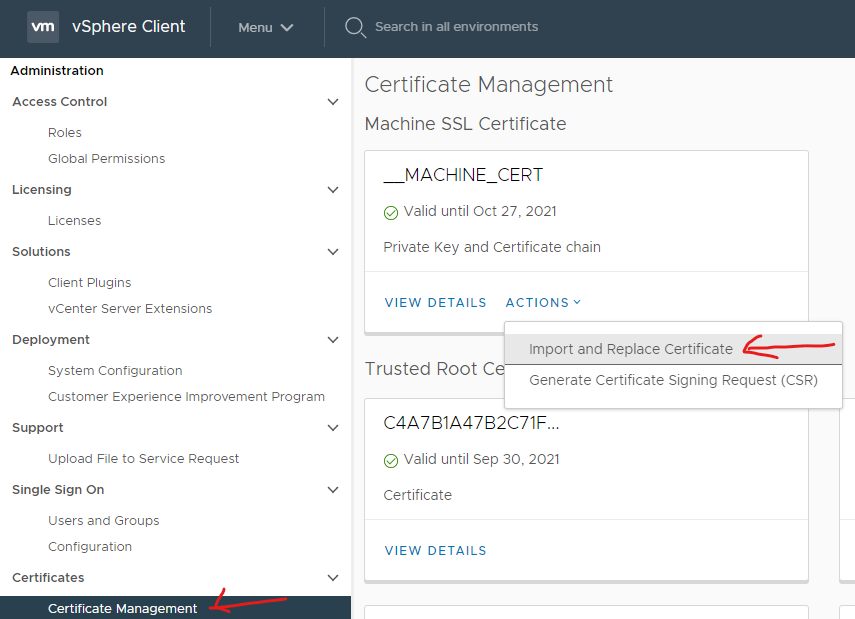Collapse the Access Control section

click(333, 102)
